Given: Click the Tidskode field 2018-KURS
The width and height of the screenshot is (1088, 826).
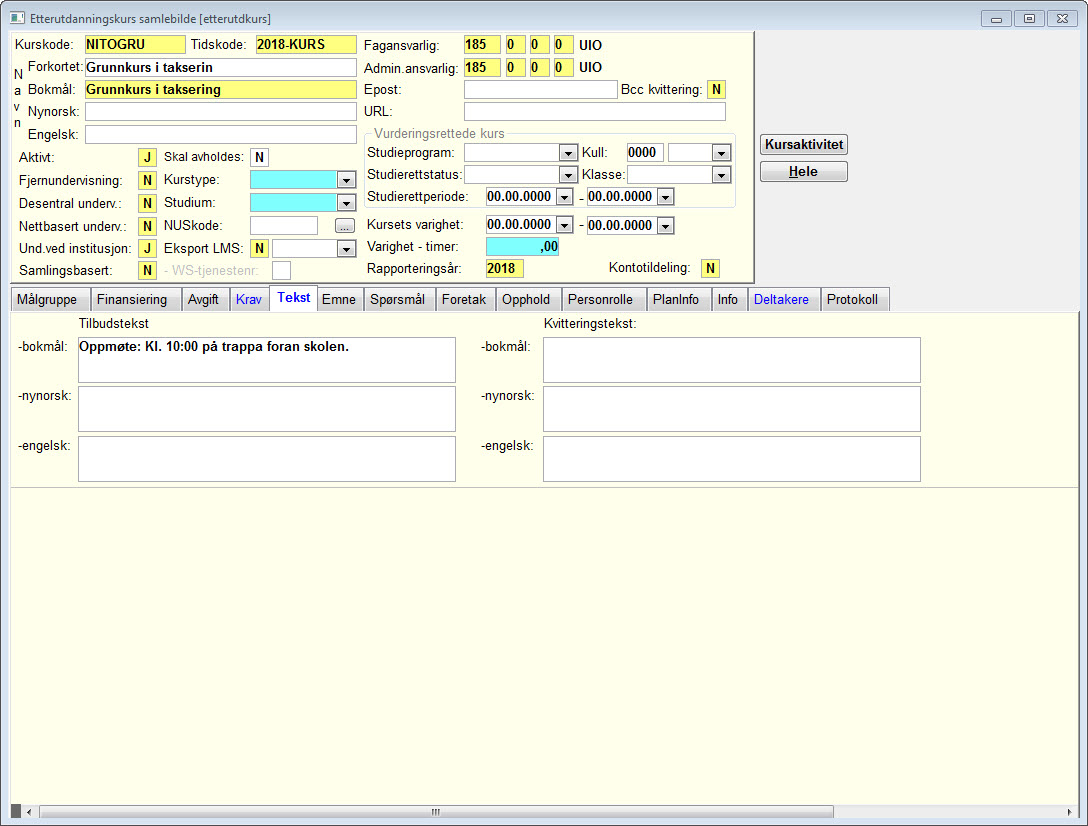Looking at the screenshot, I should point(306,44).
